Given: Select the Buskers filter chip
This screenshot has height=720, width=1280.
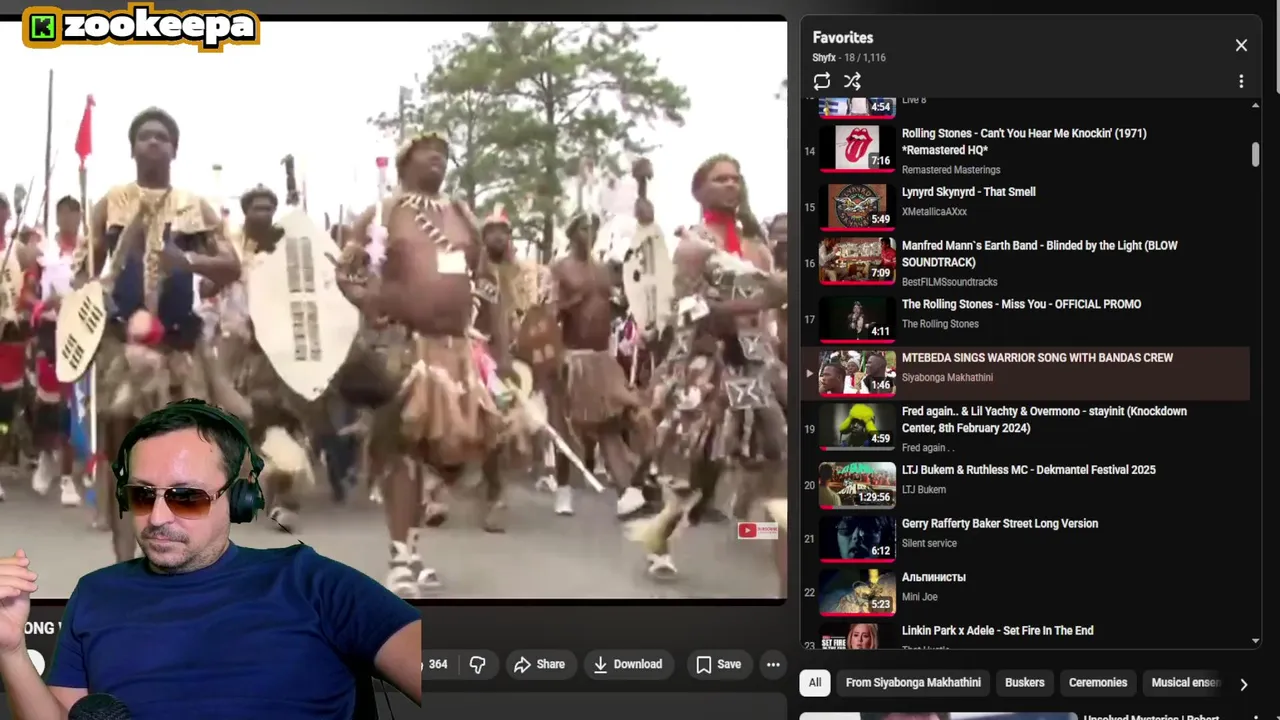Looking at the screenshot, I should [1024, 683].
